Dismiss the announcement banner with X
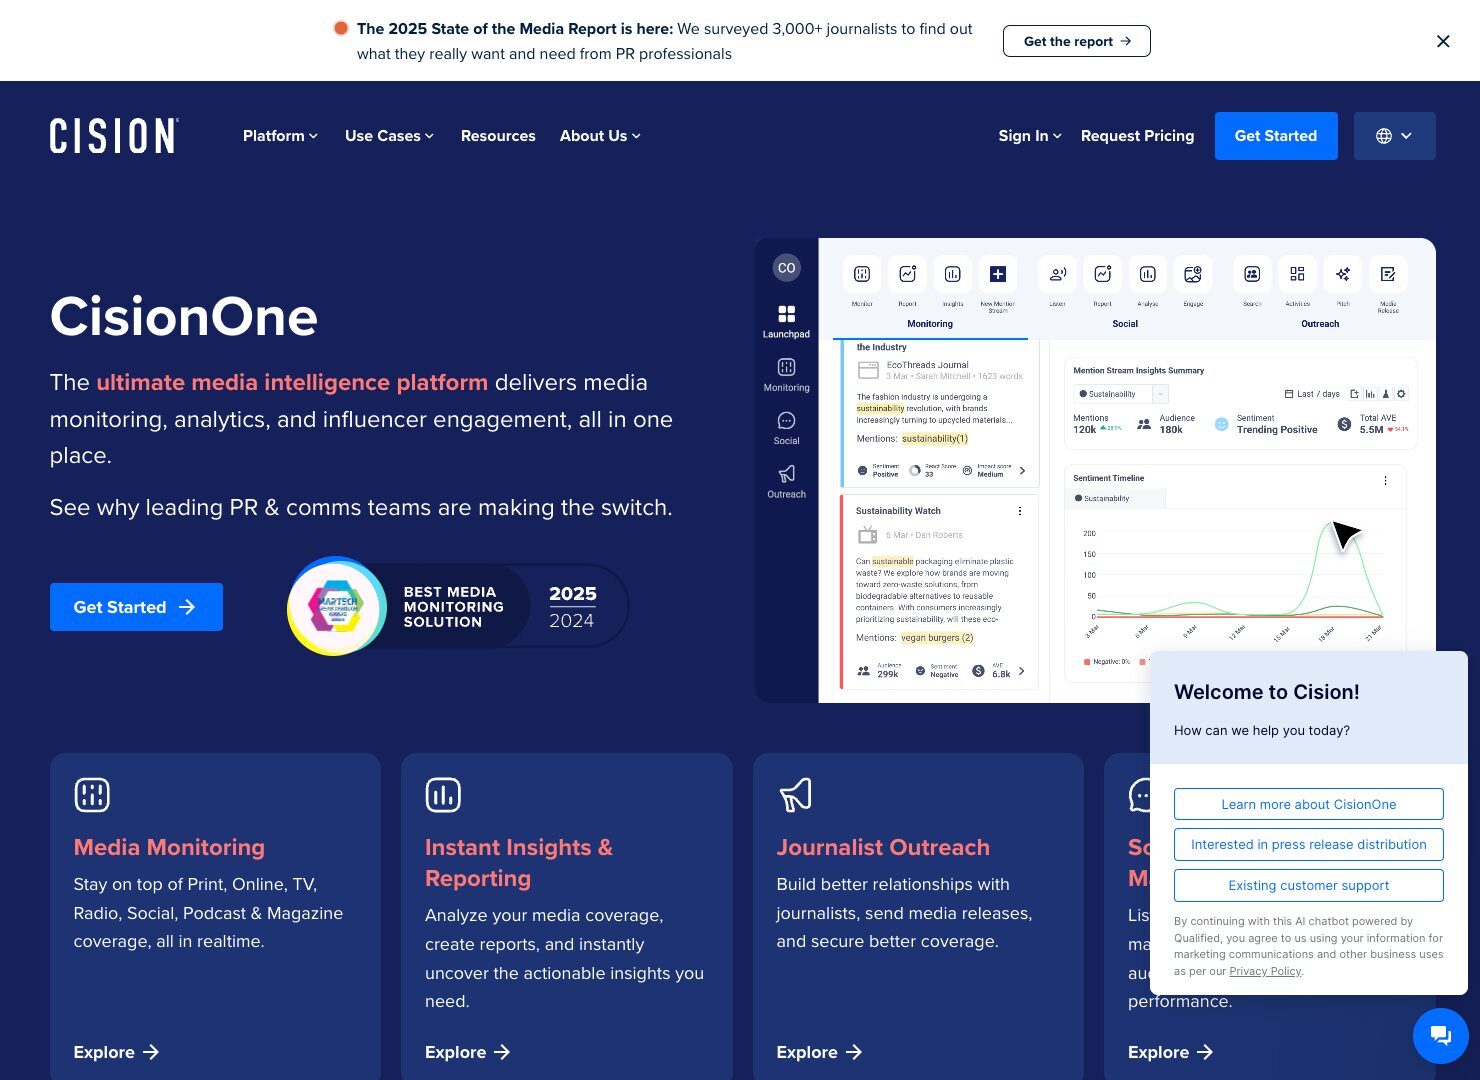Viewport: 1480px width, 1080px height. [1442, 41]
